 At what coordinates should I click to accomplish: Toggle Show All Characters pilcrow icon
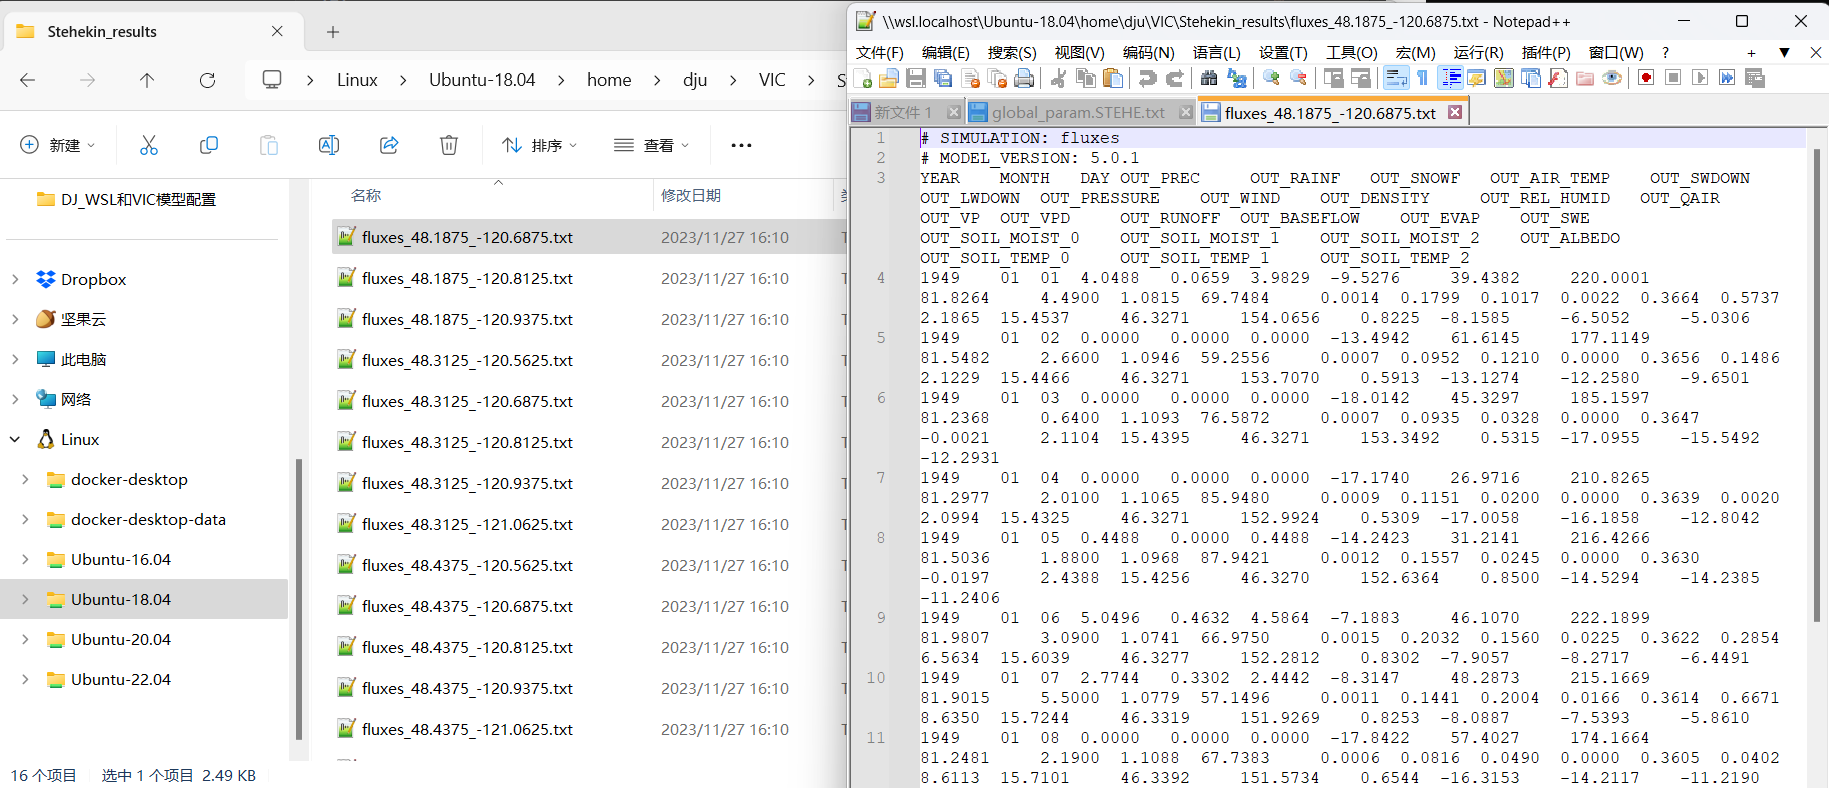(1423, 78)
